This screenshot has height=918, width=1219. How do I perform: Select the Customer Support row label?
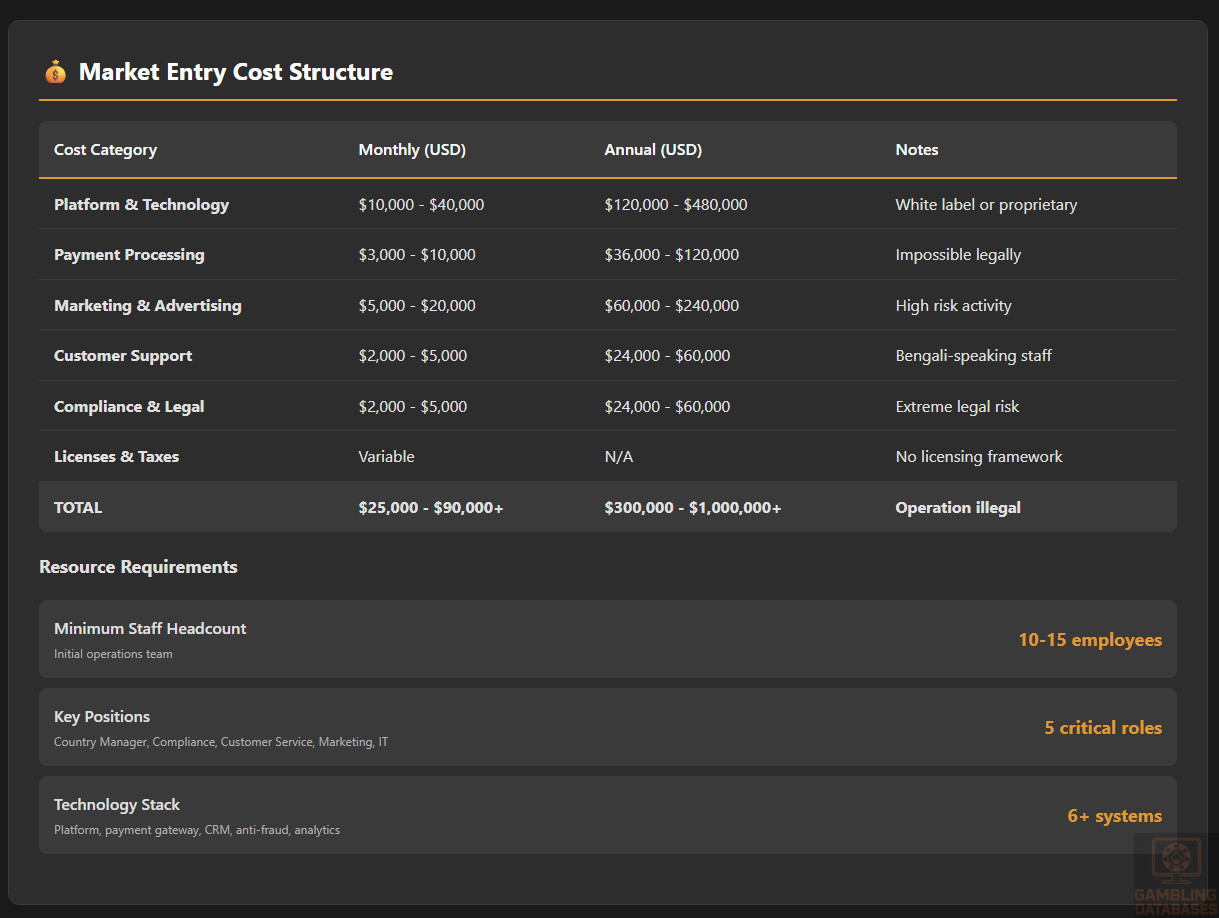[123, 356]
